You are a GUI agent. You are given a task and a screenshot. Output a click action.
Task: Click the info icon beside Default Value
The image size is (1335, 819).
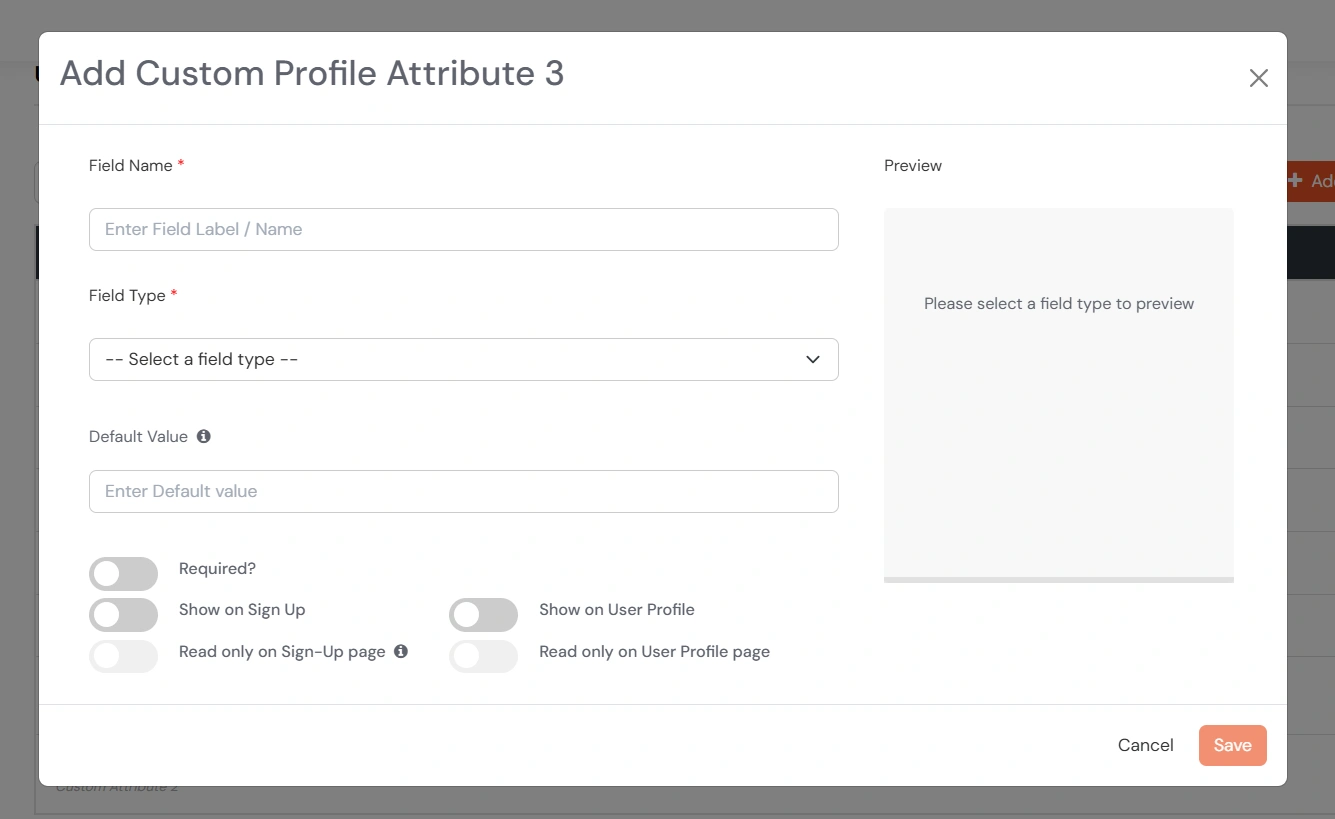tap(203, 436)
